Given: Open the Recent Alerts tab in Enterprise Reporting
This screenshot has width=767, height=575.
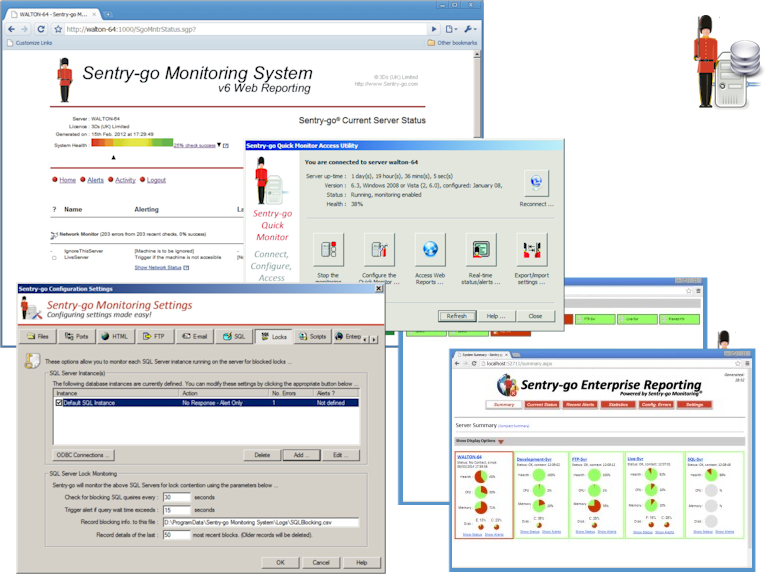Looking at the screenshot, I should 580,405.
